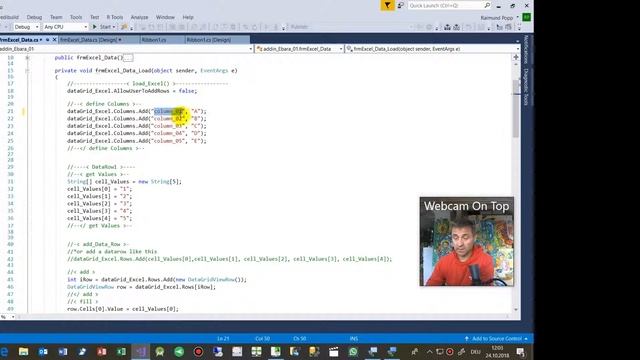
Task: Expand the collapsed frmExcel_Data() constructor region
Action: pyautogui.click(x=27, y=58)
